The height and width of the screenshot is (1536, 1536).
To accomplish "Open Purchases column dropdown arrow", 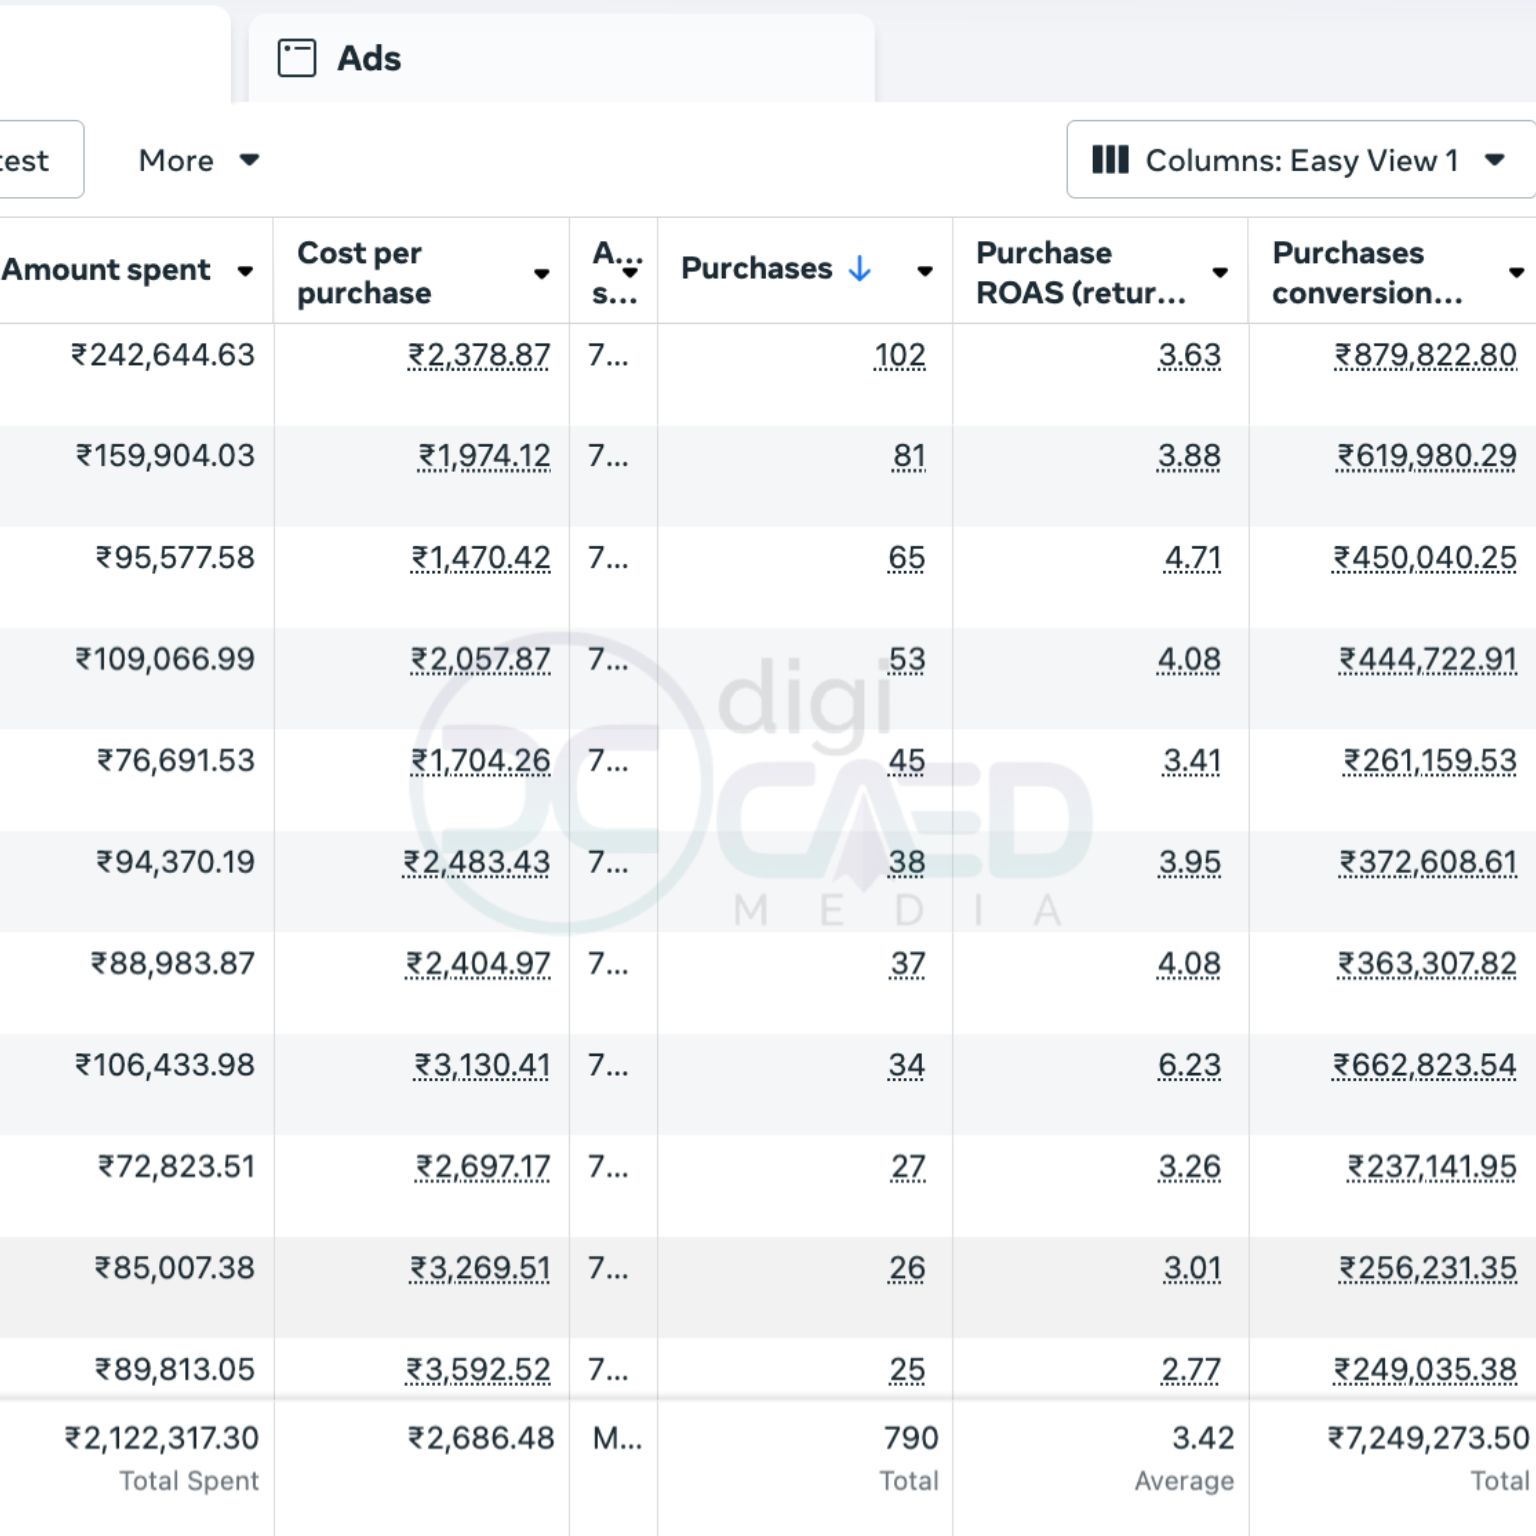I will click(x=925, y=271).
